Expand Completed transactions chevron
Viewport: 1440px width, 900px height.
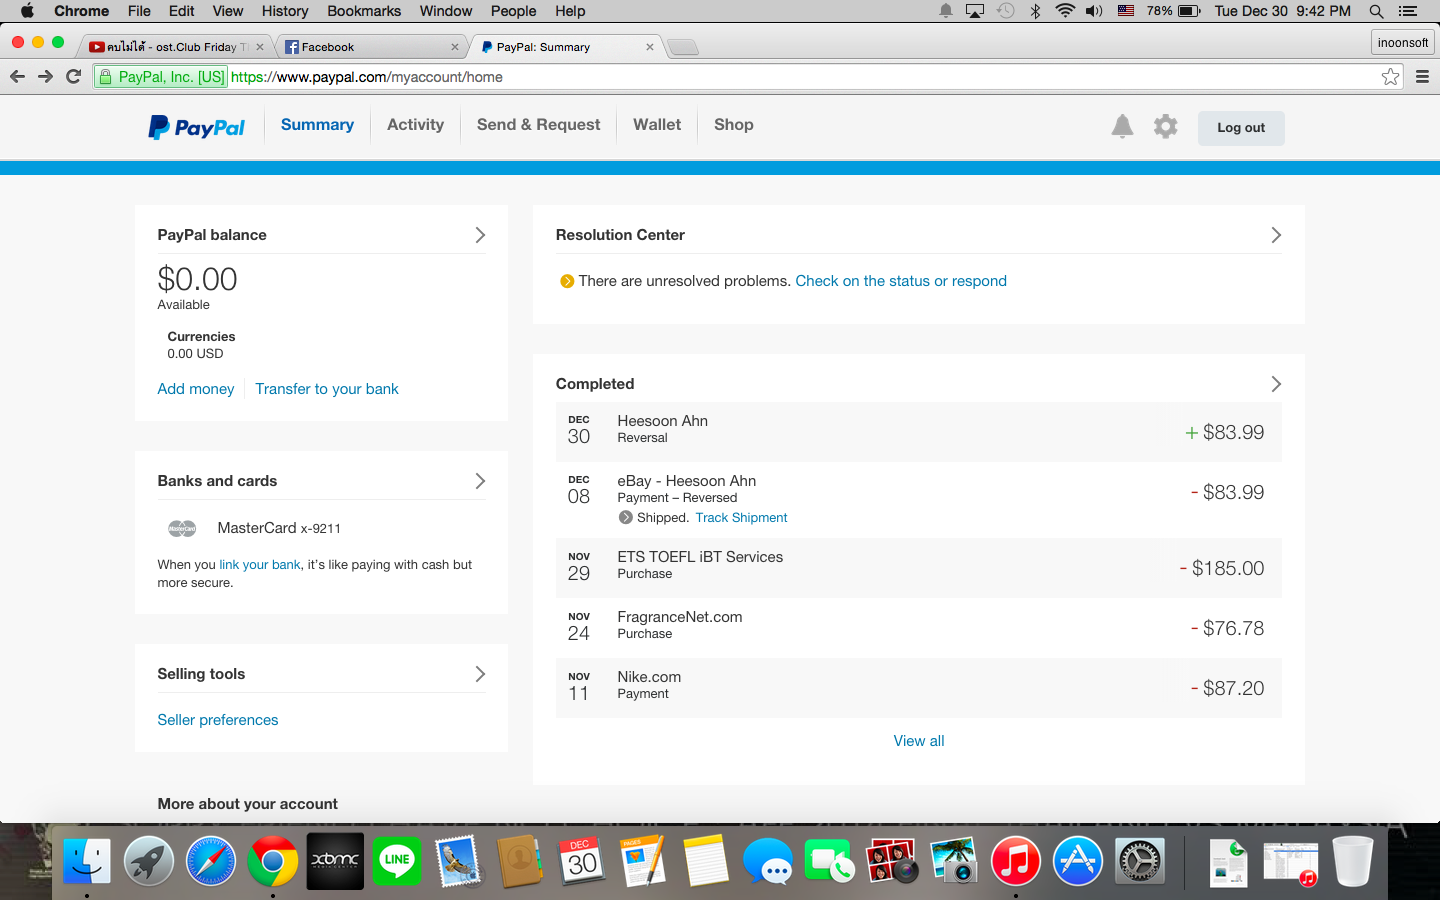[1276, 384]
